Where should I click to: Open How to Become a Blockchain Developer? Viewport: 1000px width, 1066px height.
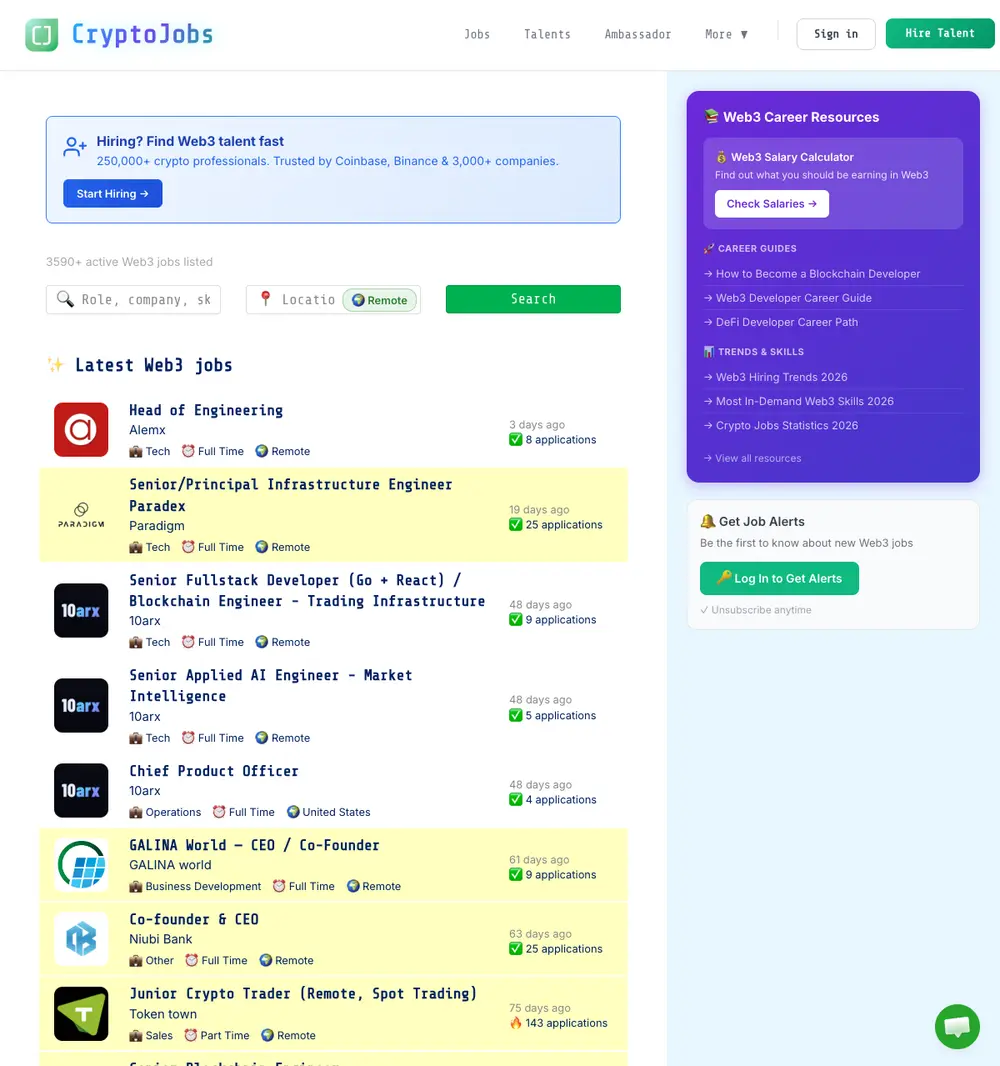pos(818,274)
